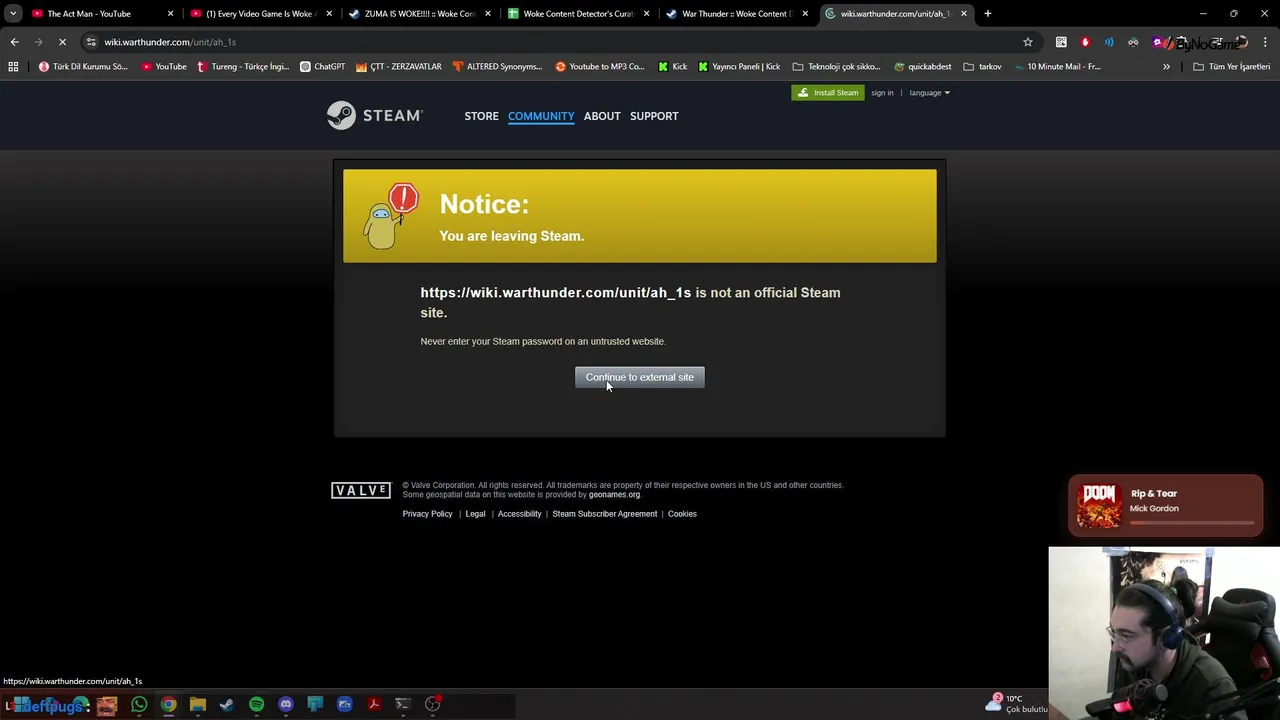Open File Explorer from the taskbar
Viewport: 1280px width, 720px height.
point(198,705)
